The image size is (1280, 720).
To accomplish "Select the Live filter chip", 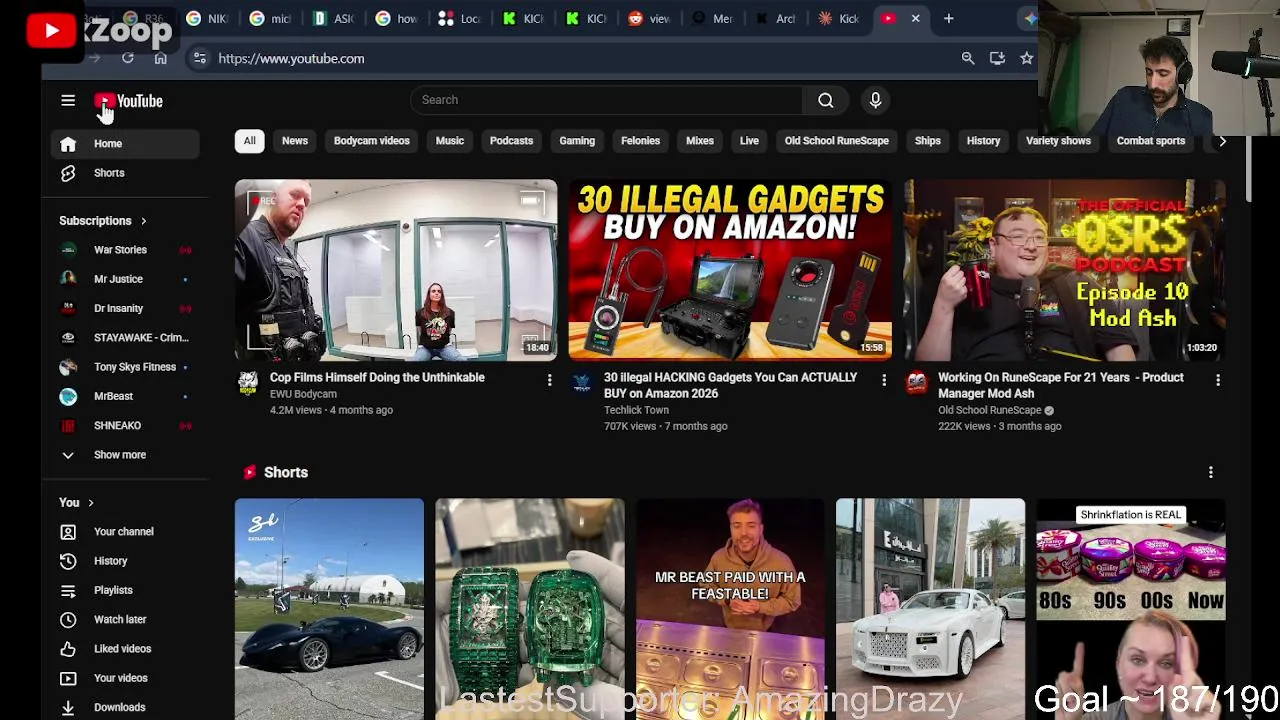I will click(x=749, y=141).
